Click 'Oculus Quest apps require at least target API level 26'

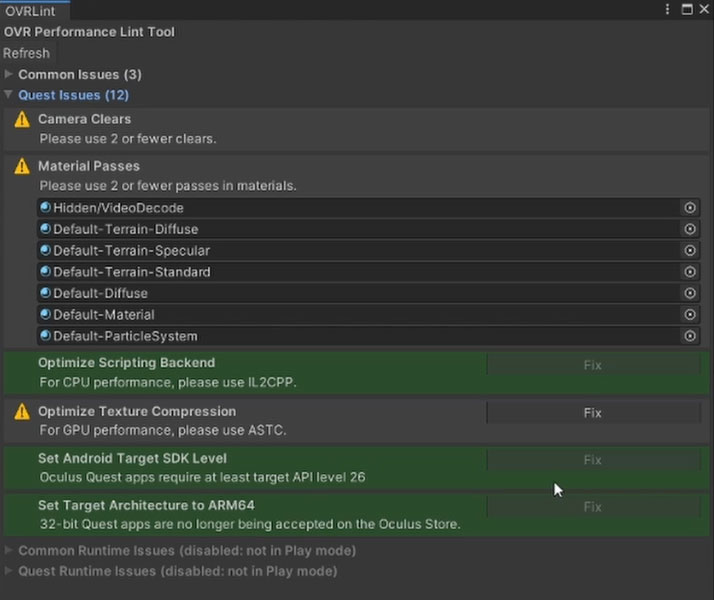(x=202, y=477)
